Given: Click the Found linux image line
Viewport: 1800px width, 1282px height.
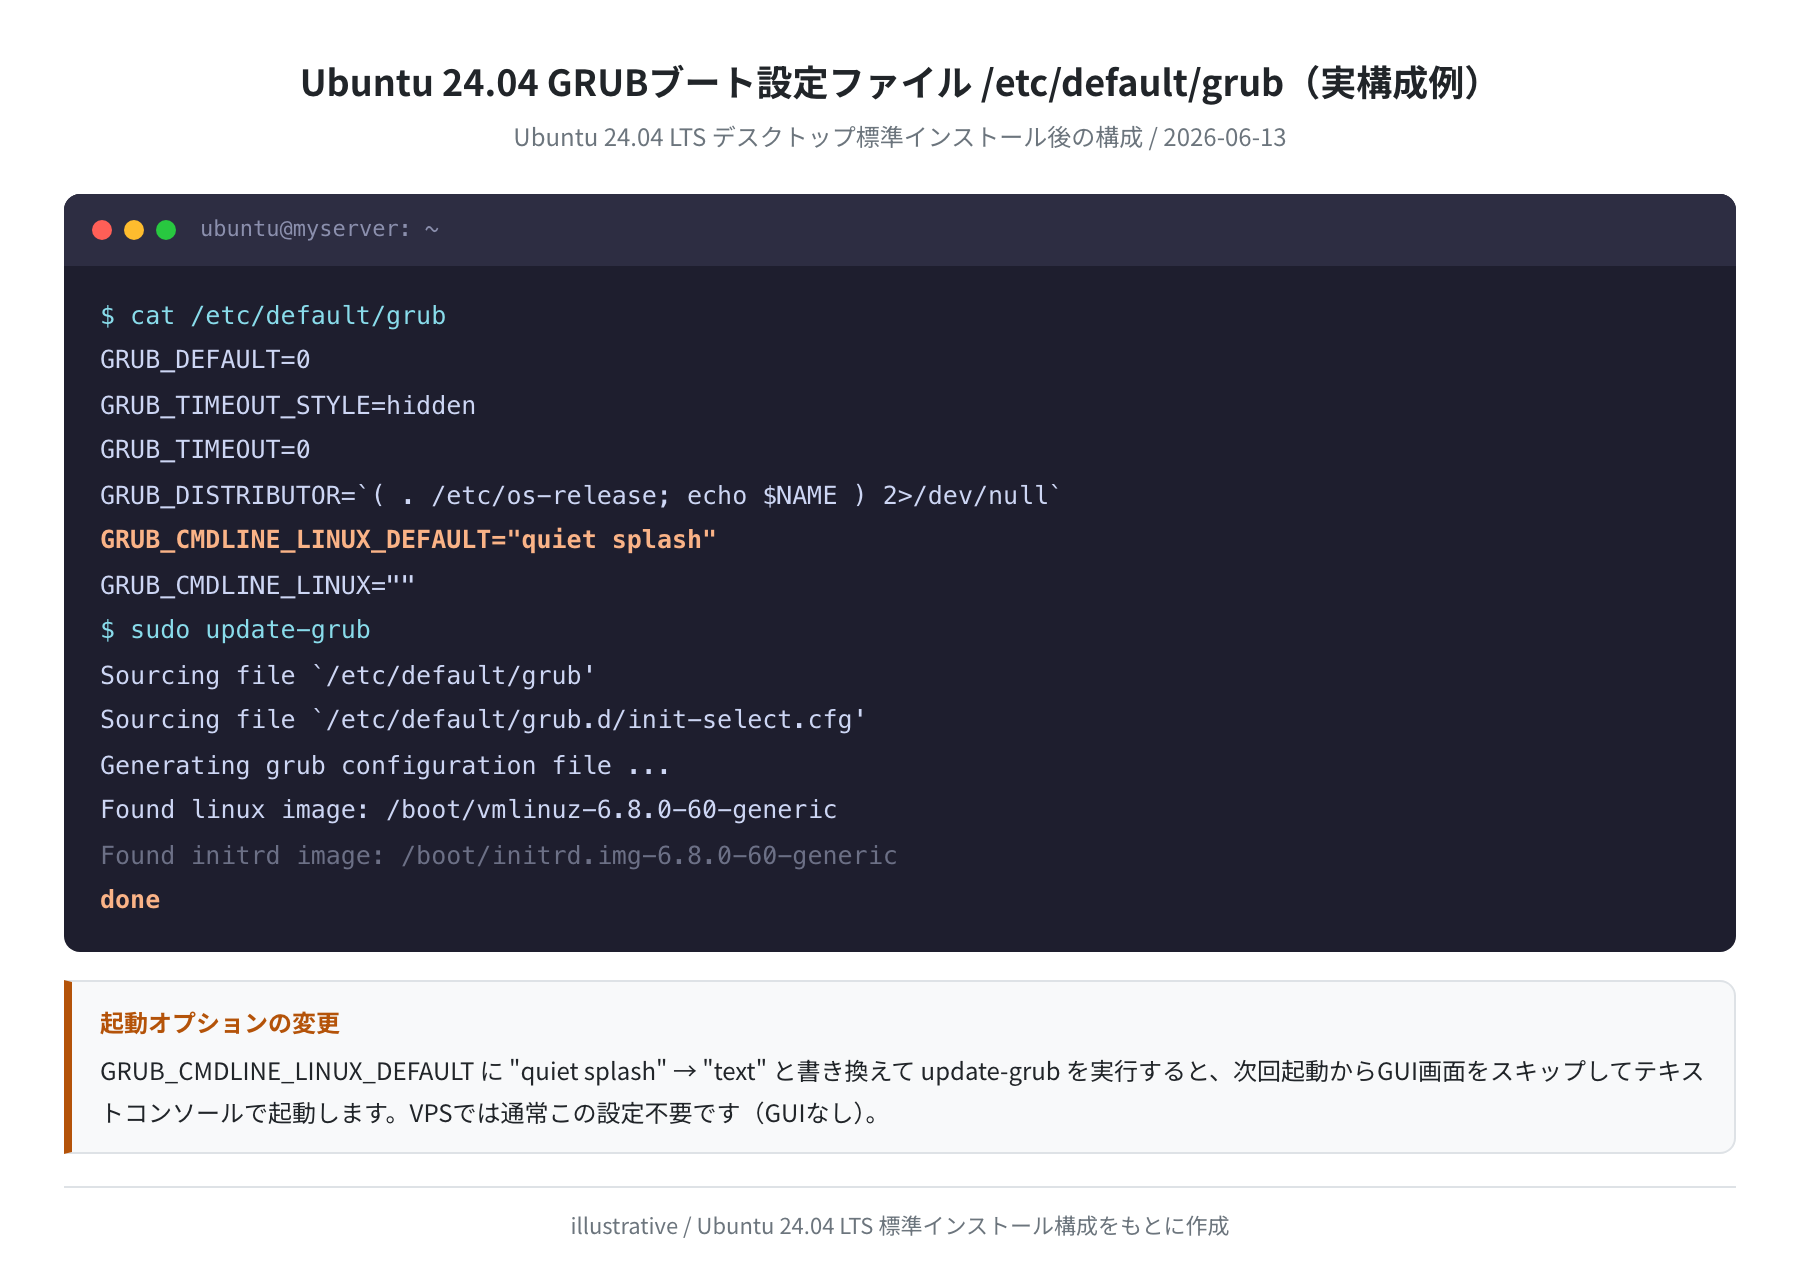Looking at the screenshot, I should tap(469, 810).
